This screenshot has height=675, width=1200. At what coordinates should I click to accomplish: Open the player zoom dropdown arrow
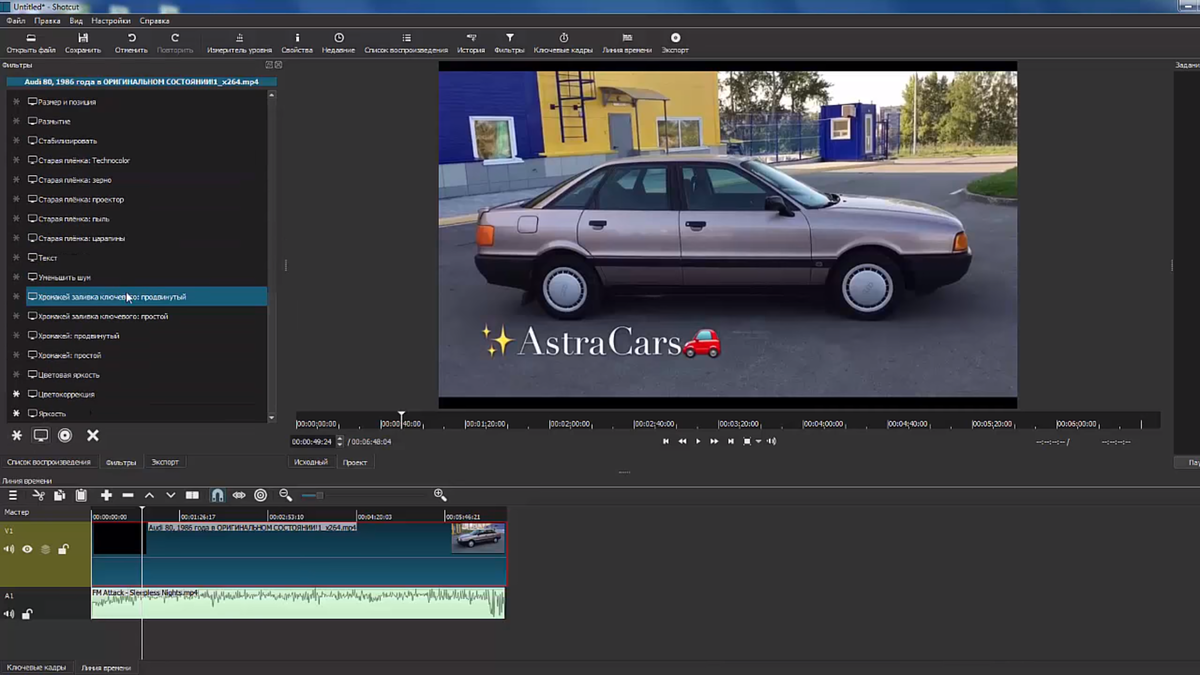(758, 441)
